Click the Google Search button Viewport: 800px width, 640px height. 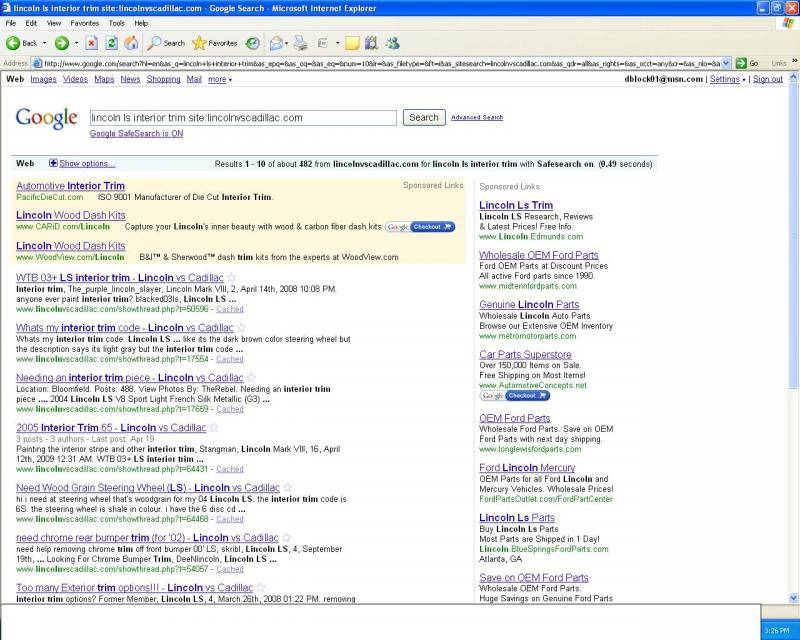(424, 117)
